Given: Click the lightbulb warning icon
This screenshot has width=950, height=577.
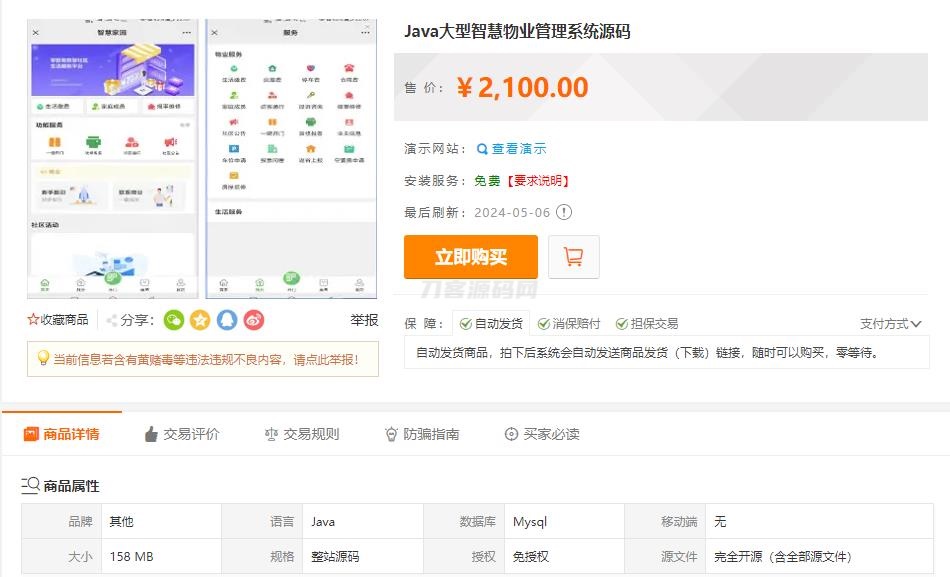Looking at the screenshot, I should [x=43, y=358].
